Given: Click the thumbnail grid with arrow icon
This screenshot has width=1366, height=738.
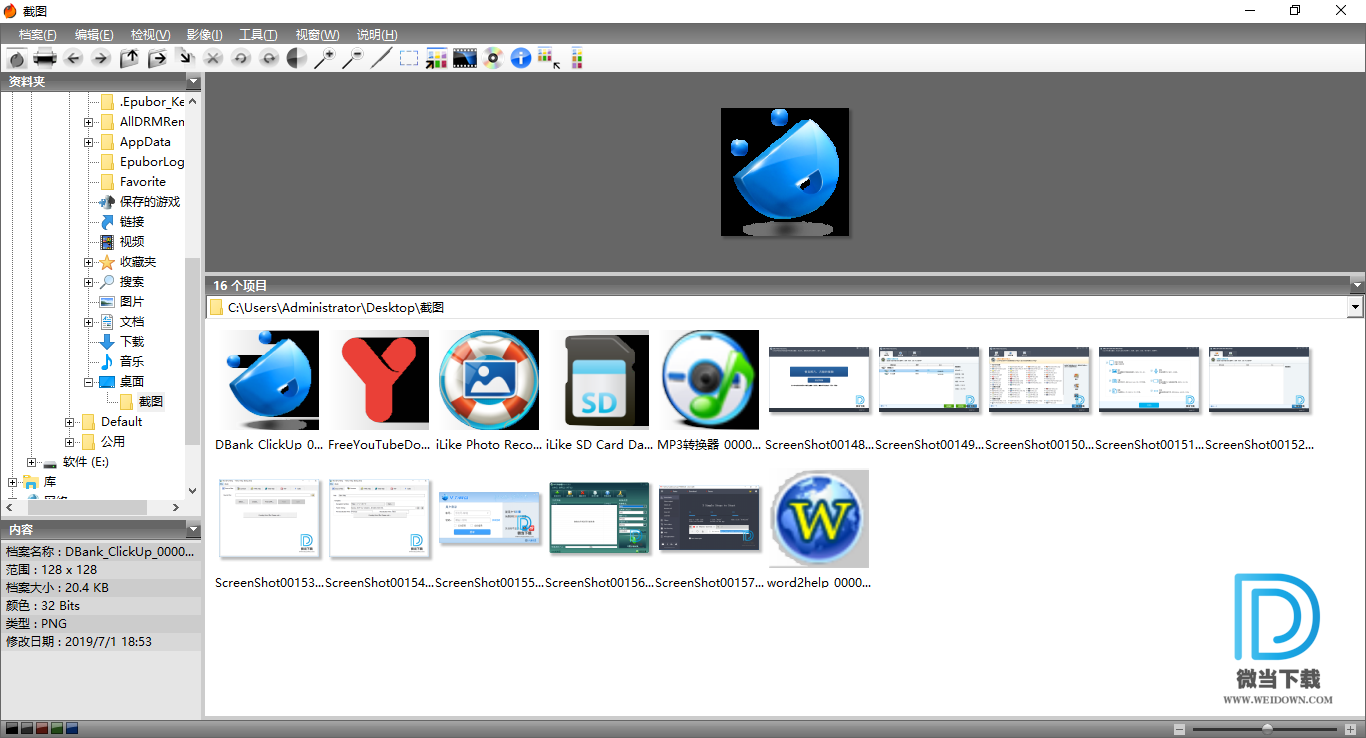Looking at the screenshot, I should click(x=437, y=58).
